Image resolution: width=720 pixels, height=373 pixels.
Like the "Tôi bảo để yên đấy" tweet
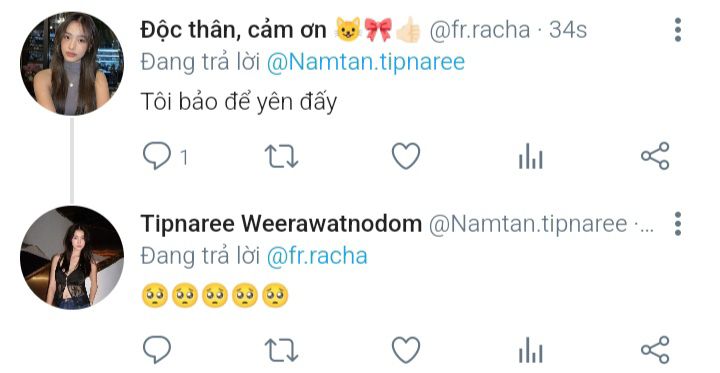point(406,156)
